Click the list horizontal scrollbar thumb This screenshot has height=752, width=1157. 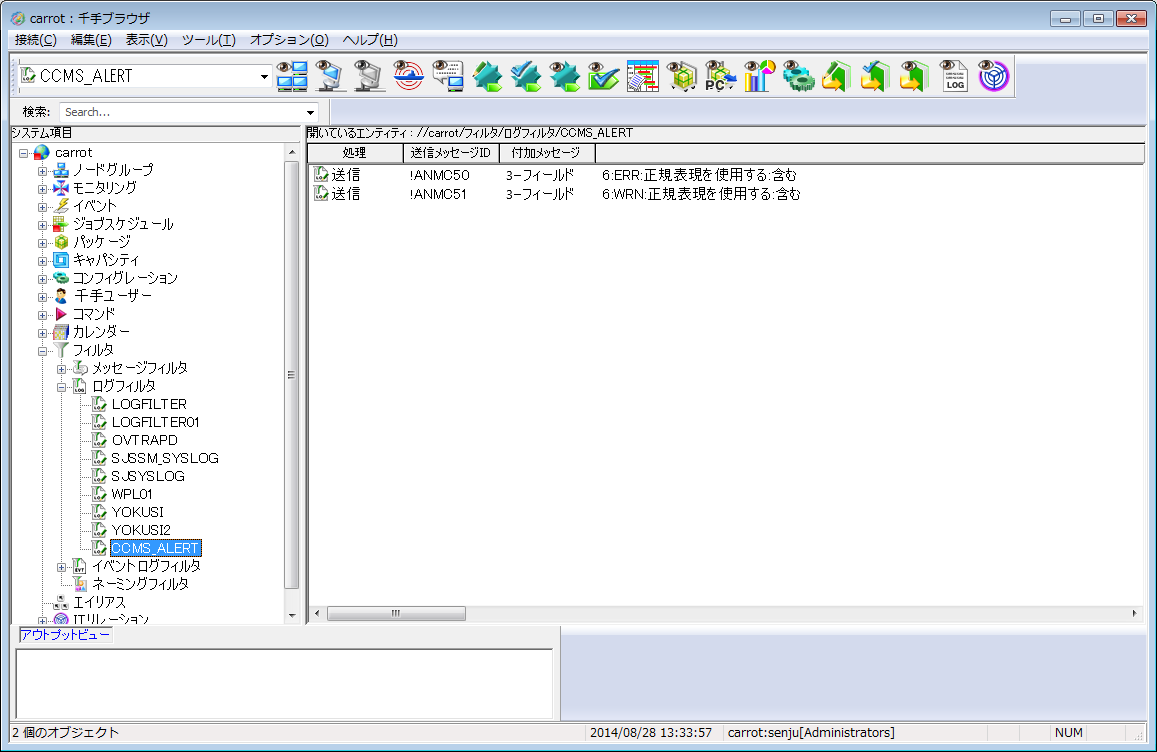(396, 613)
